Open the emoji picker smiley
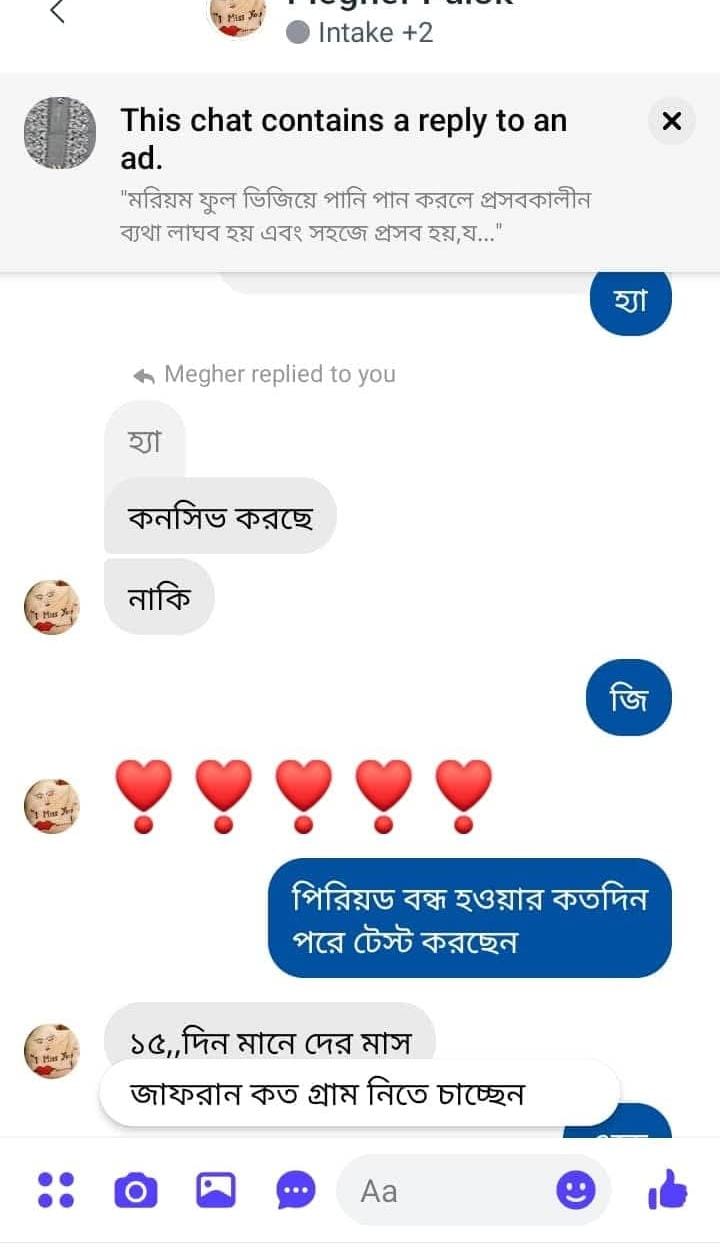This screenshot has height=1255, width=720. coord(575,1190)
